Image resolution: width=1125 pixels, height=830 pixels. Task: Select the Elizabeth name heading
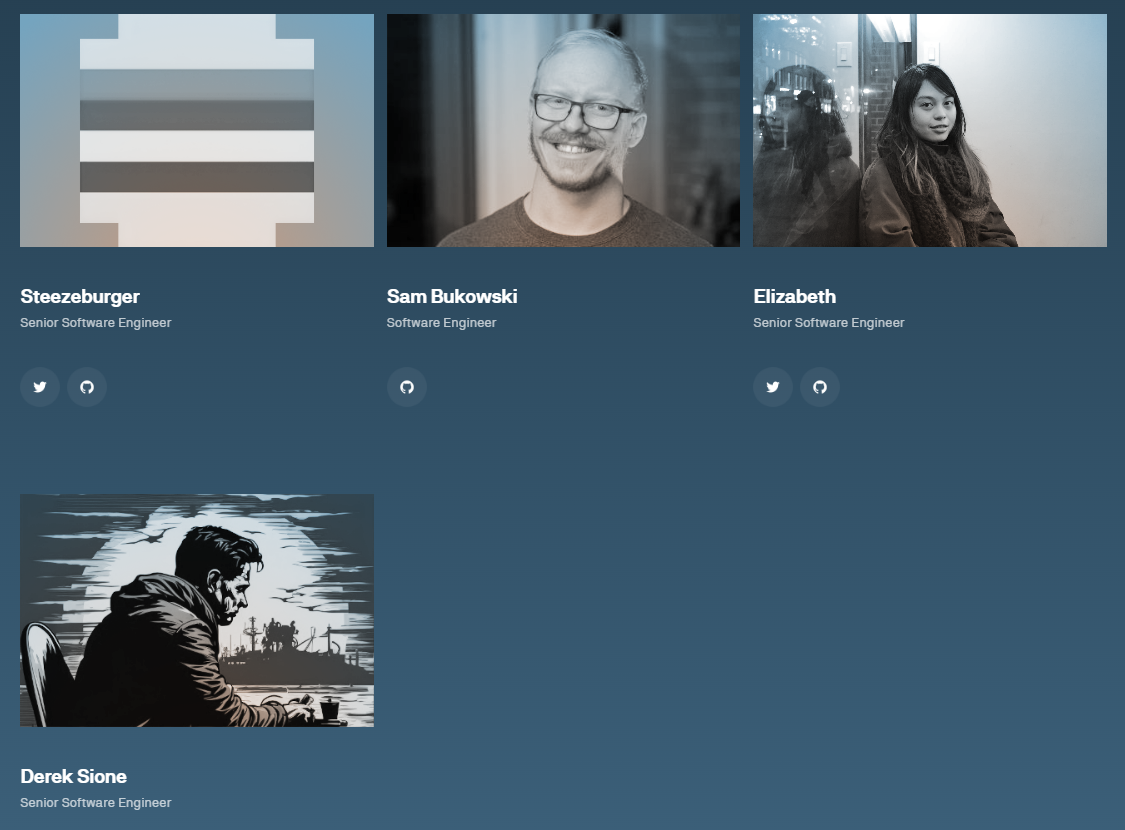click(795, 296)
